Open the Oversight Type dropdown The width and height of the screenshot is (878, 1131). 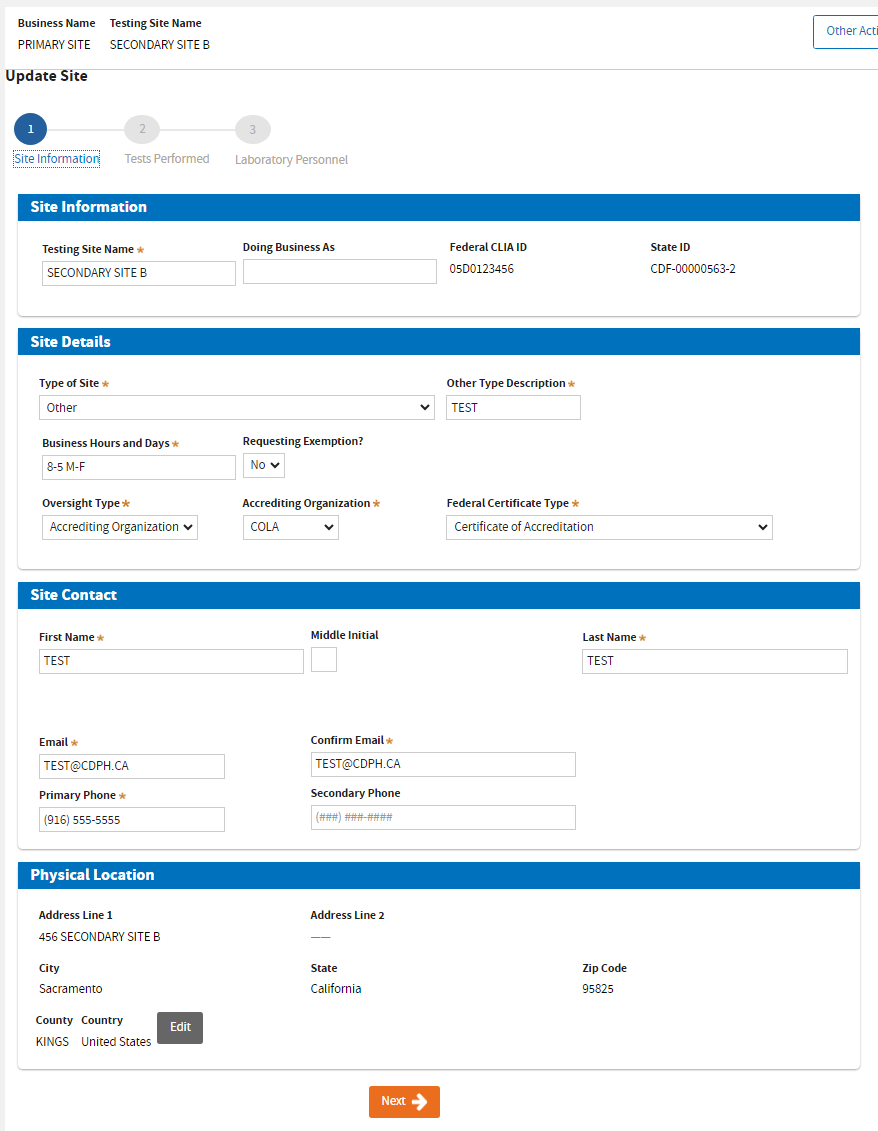coord(120,527)
